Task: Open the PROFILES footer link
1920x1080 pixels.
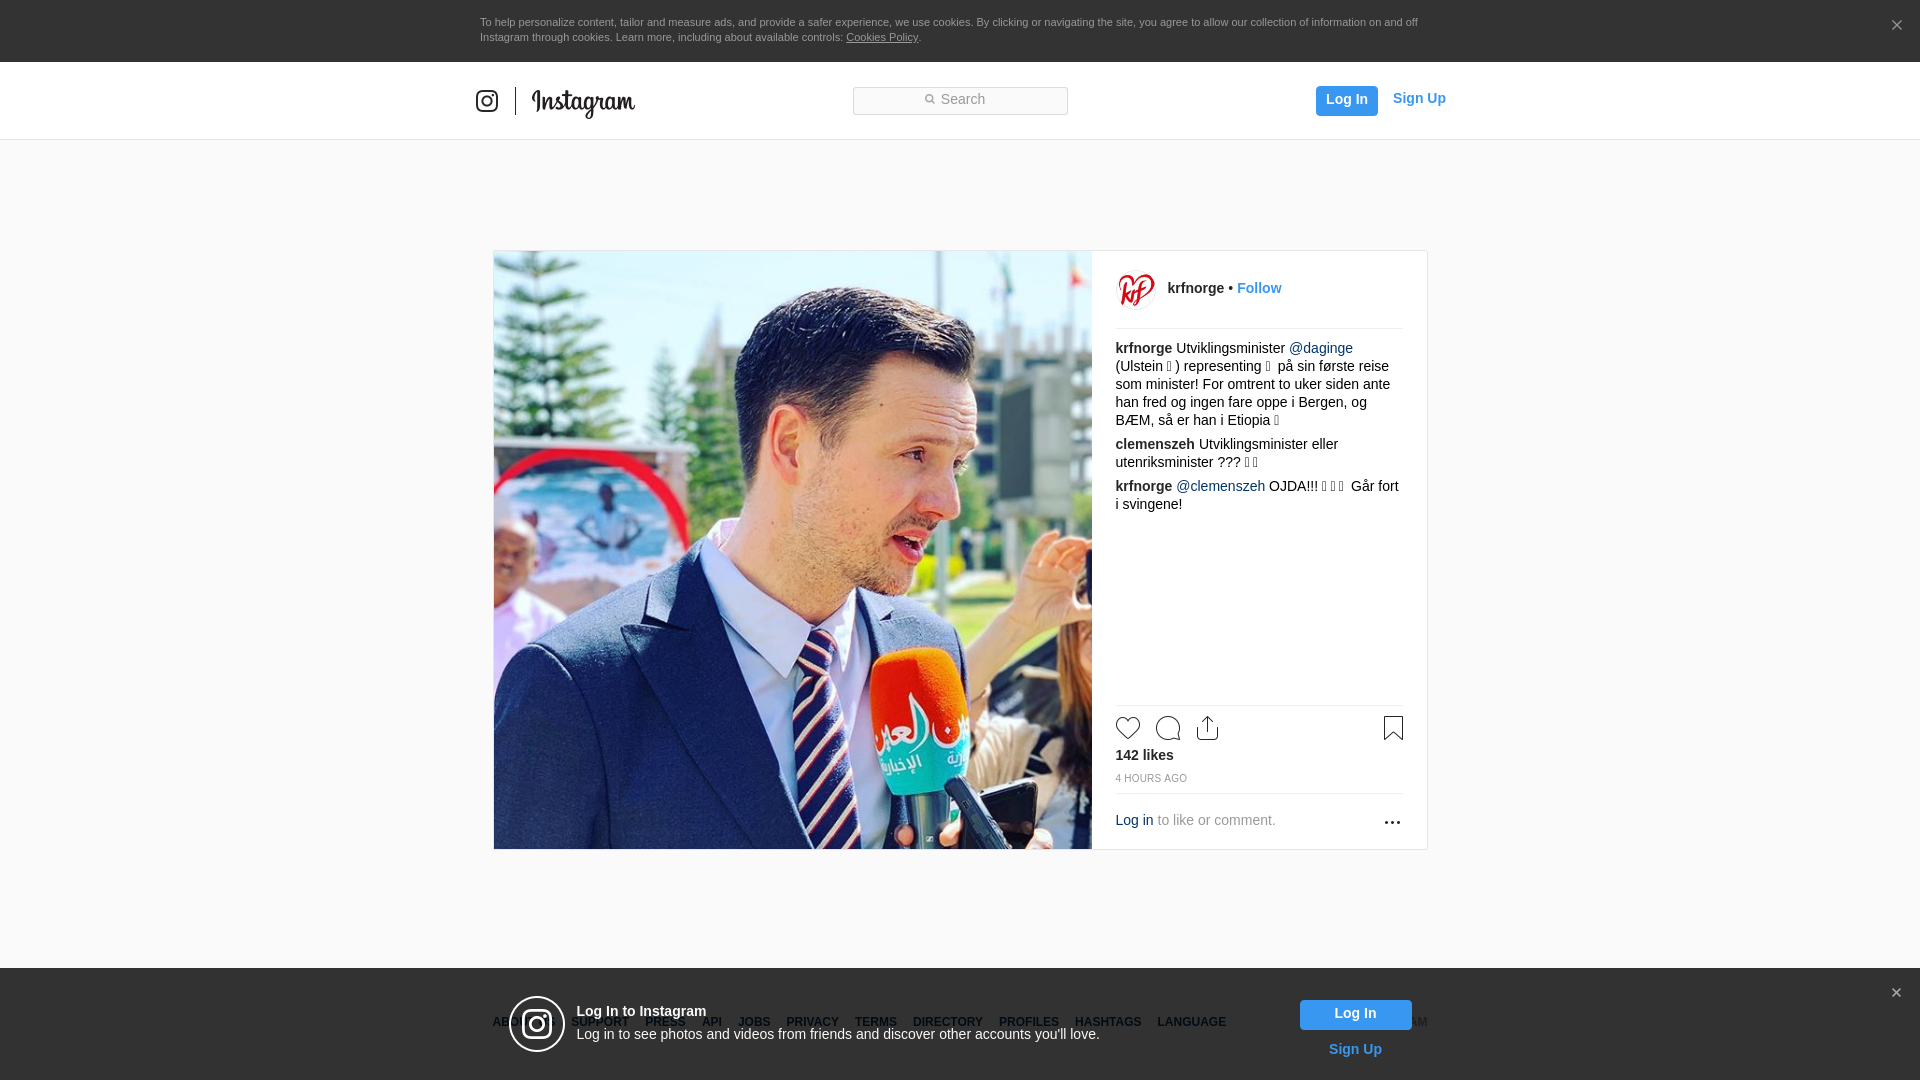Action: coord(1028,1022)
